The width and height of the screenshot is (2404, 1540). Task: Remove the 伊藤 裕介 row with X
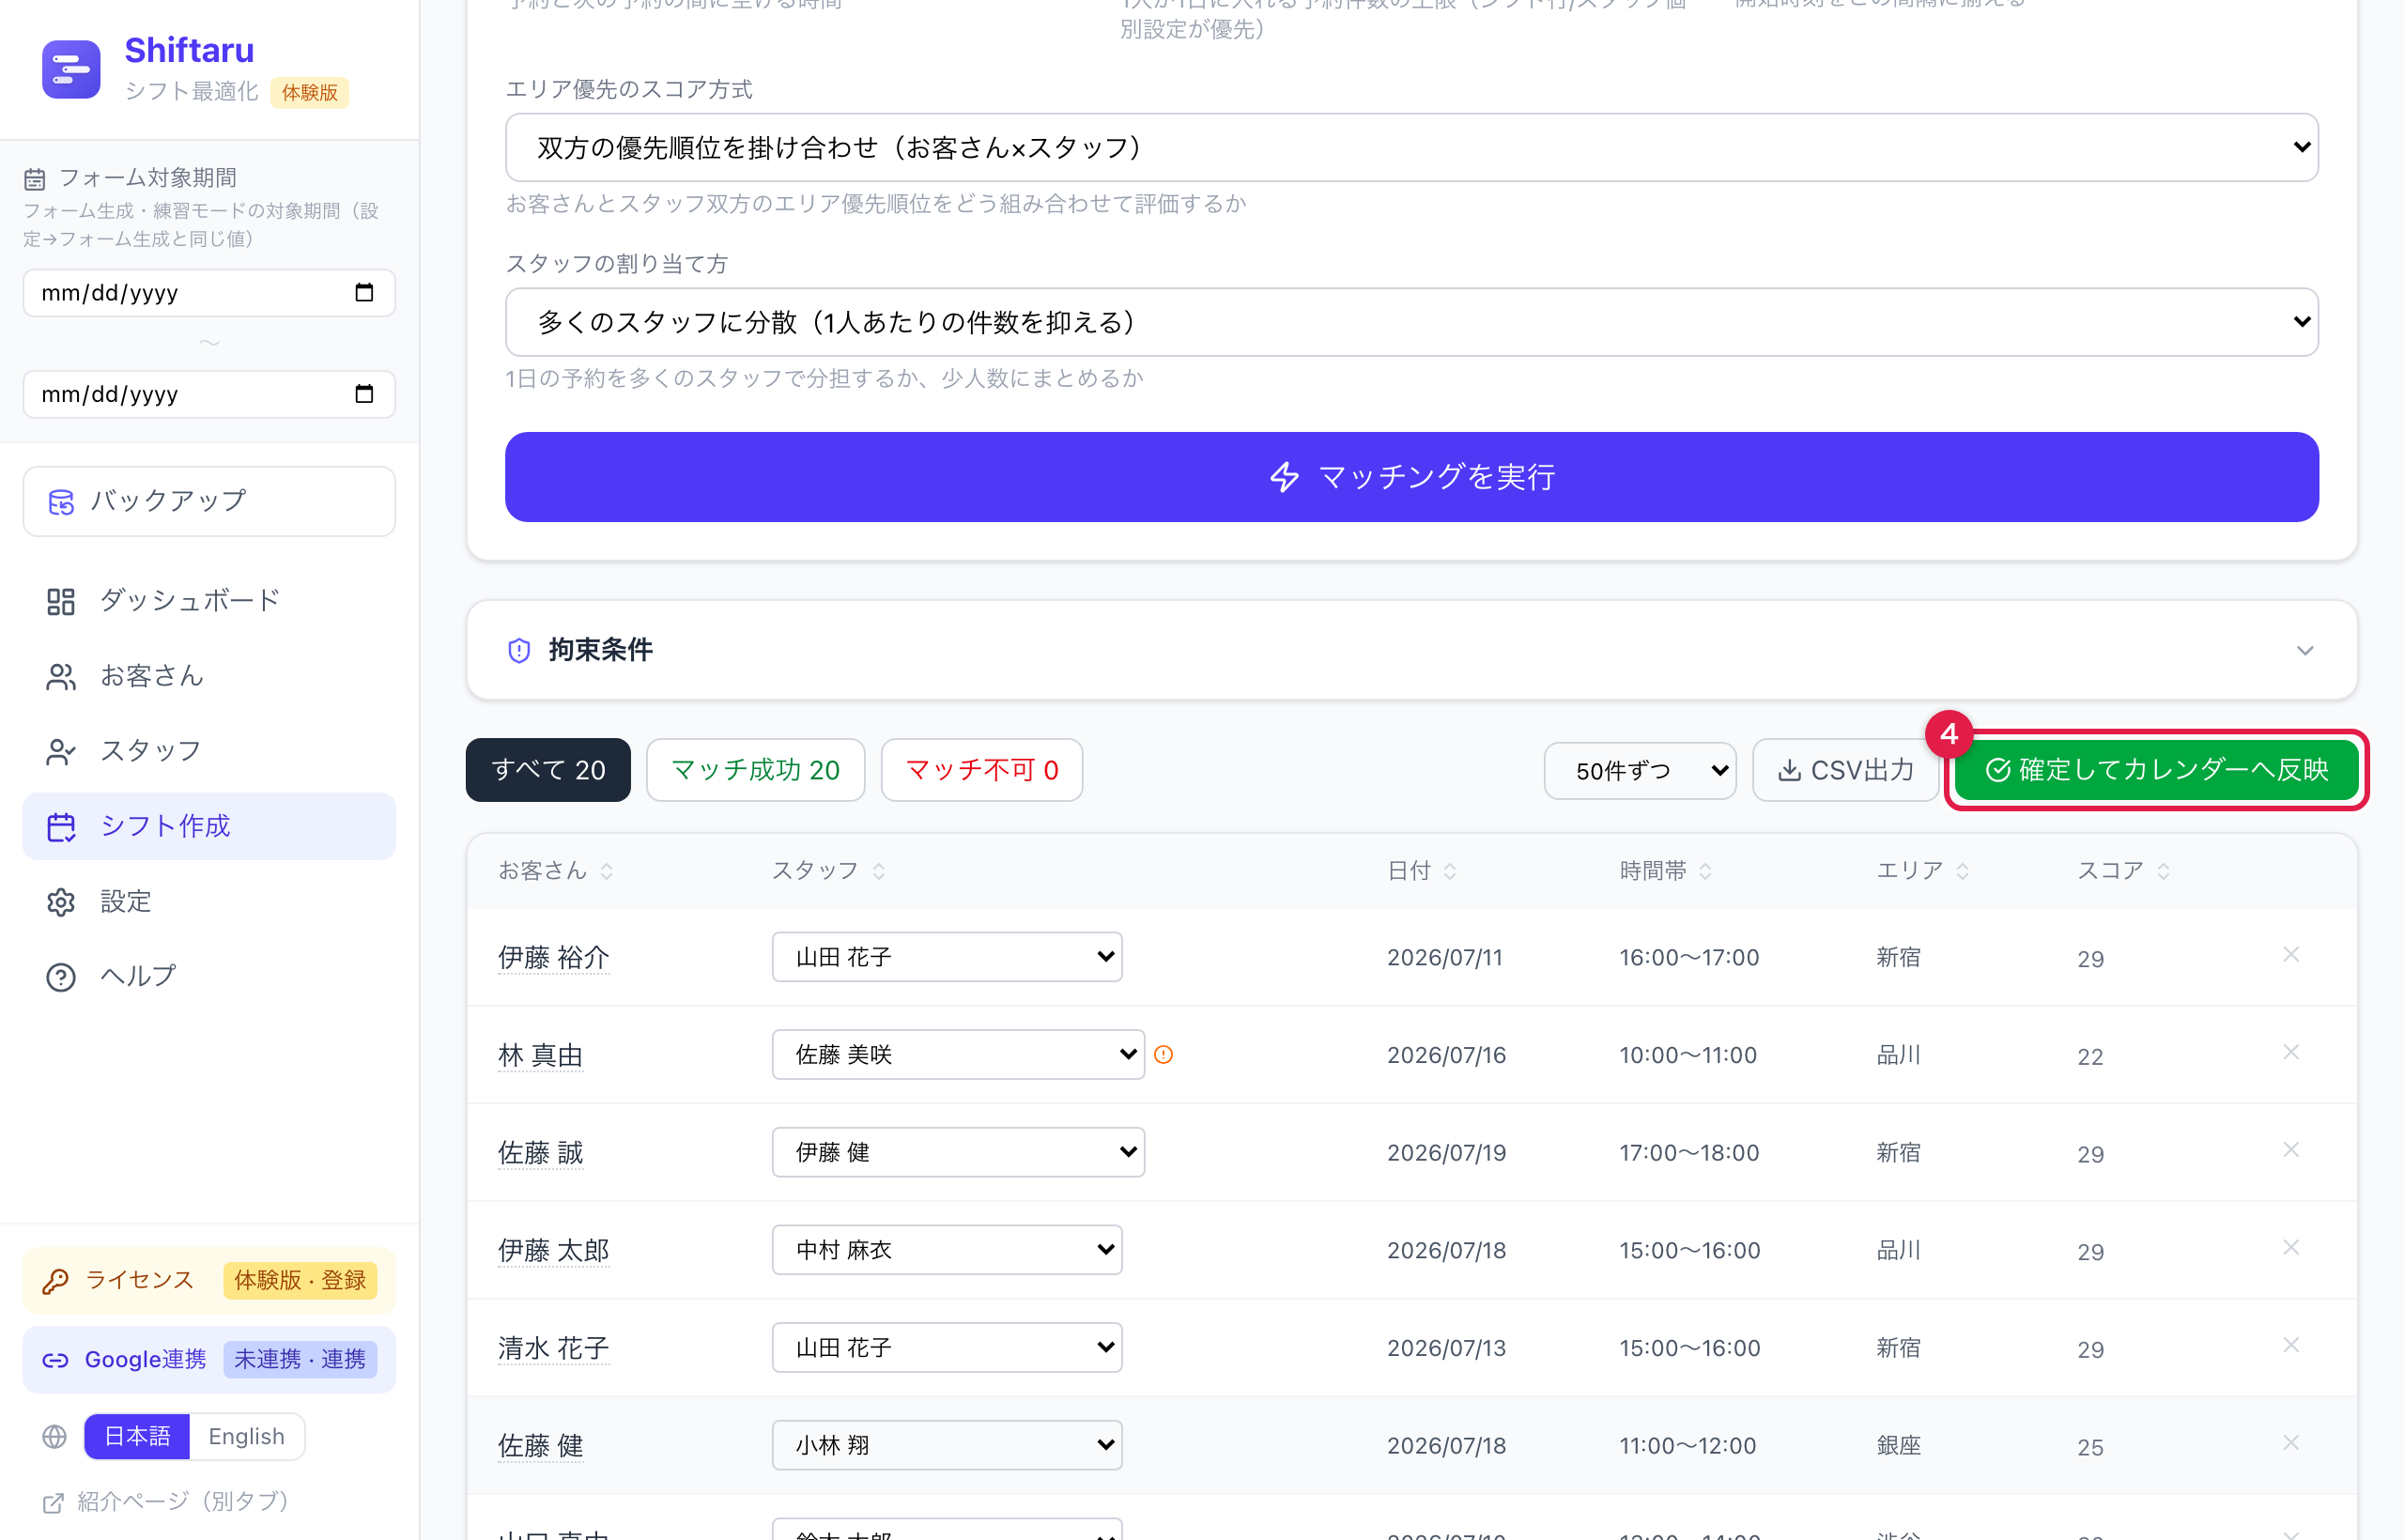point(2291,955)
